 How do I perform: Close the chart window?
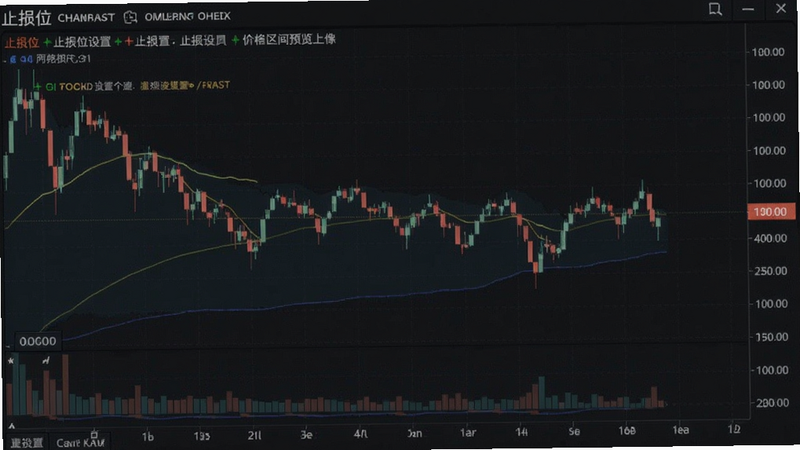pyautogui.click(x=781, y=8)
